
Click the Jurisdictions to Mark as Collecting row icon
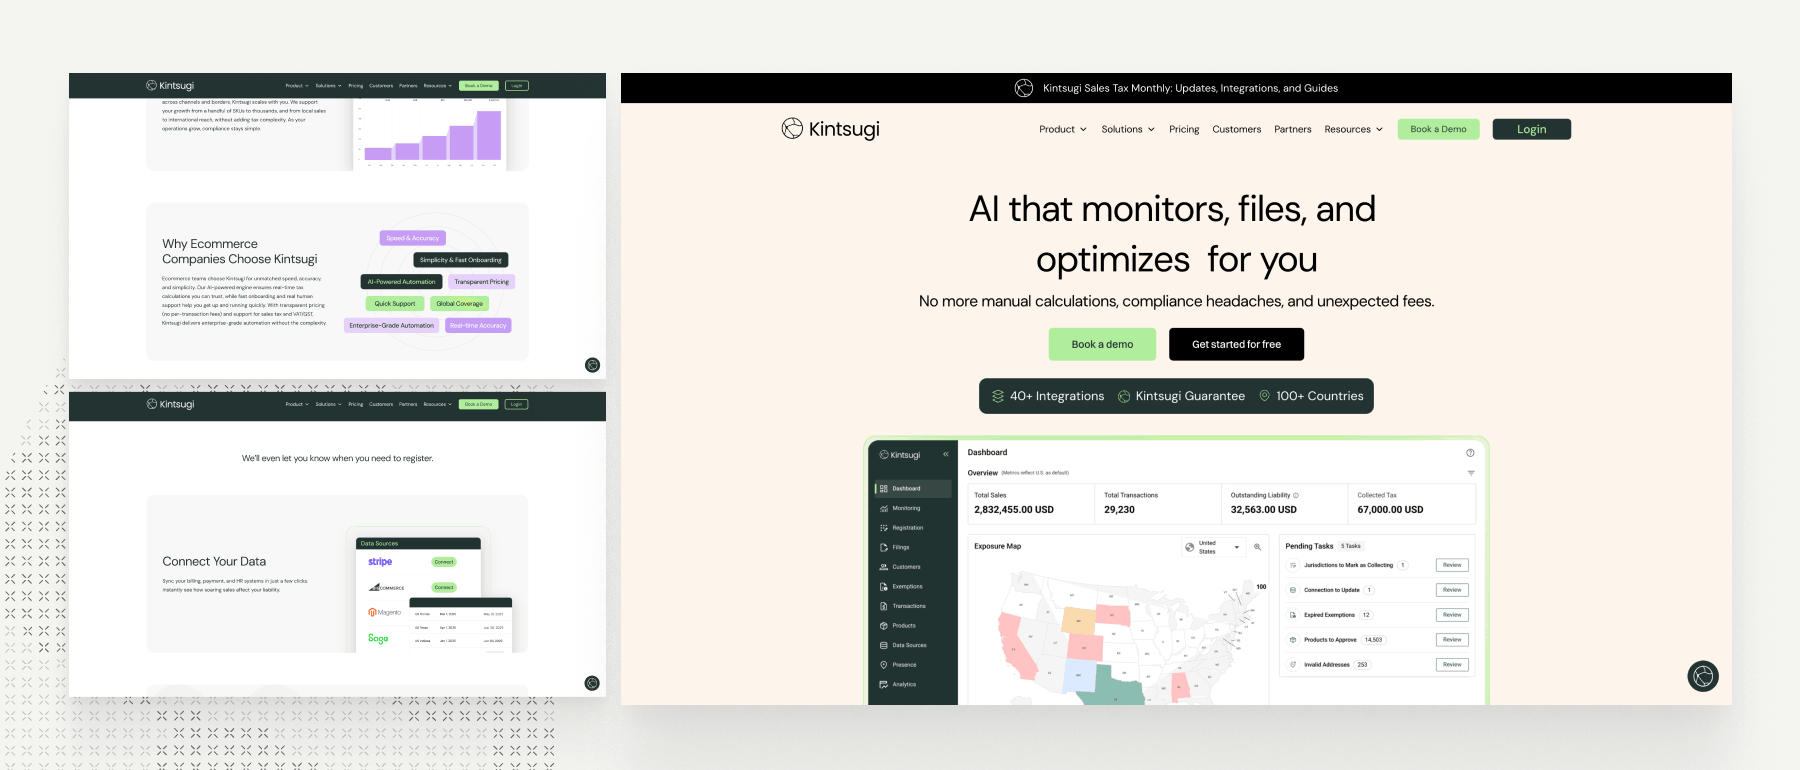click(1293, 565)
